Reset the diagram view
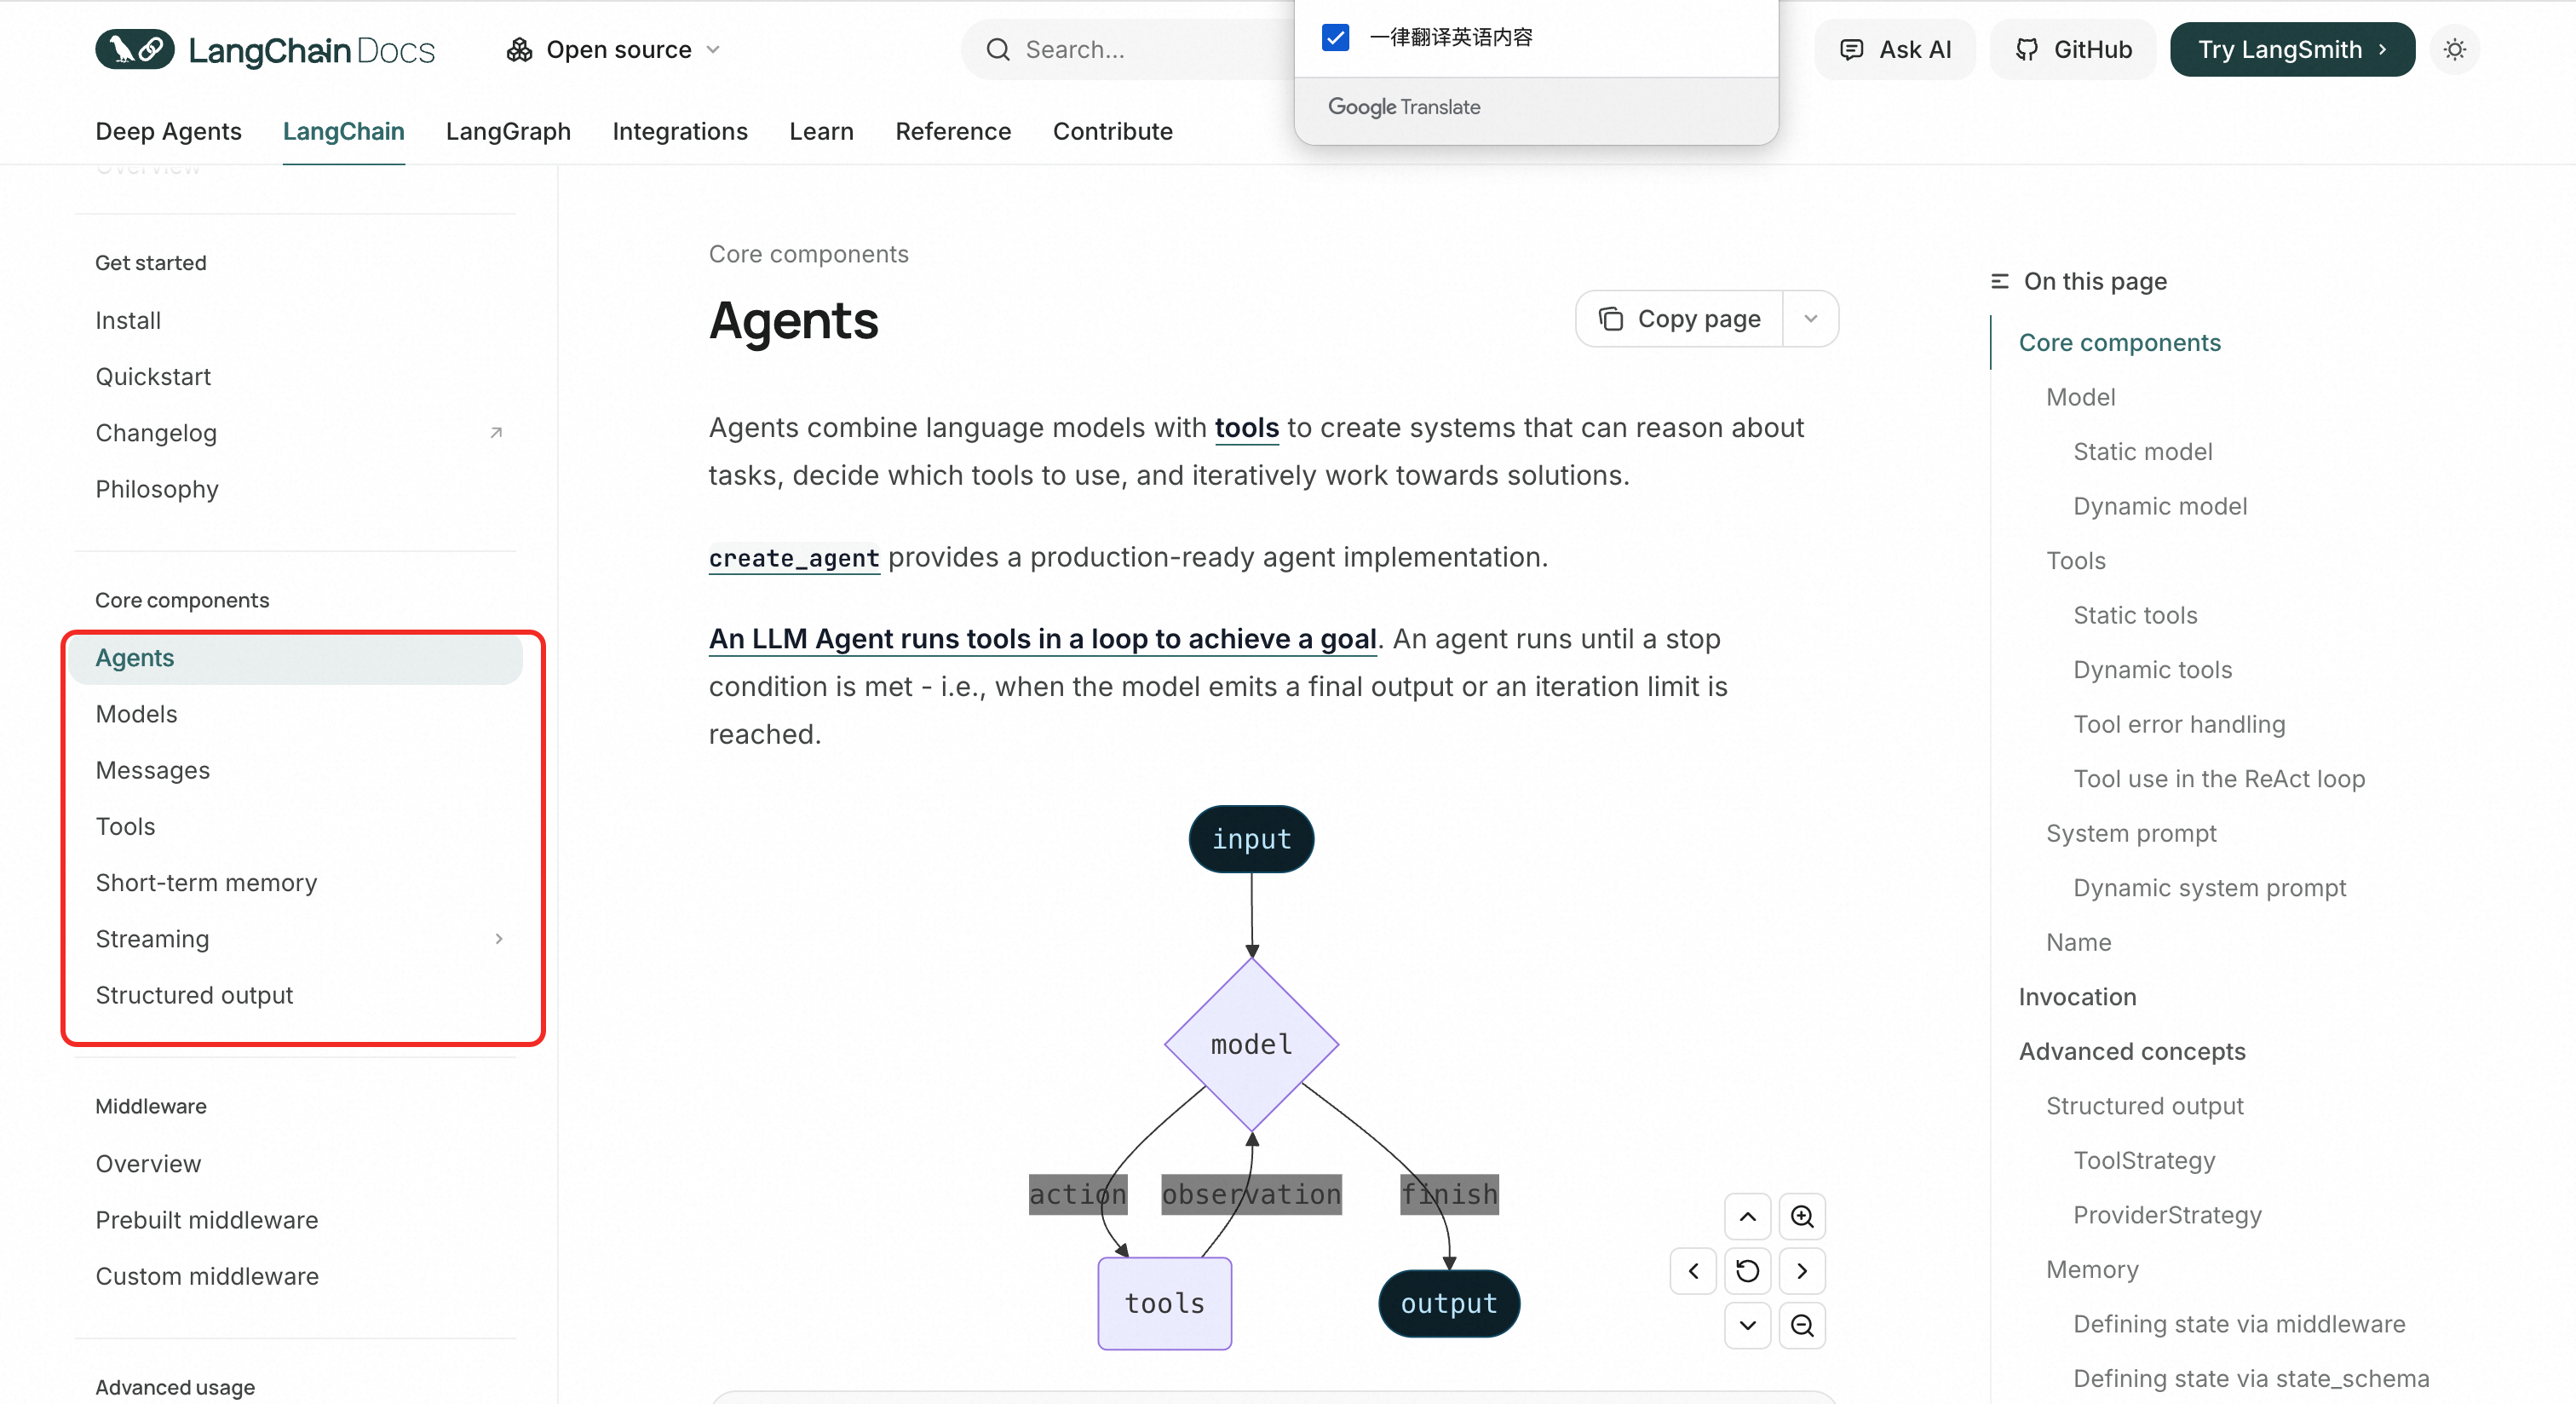Screen dimensions: 2576x1404 [x=1747, y=1271]
